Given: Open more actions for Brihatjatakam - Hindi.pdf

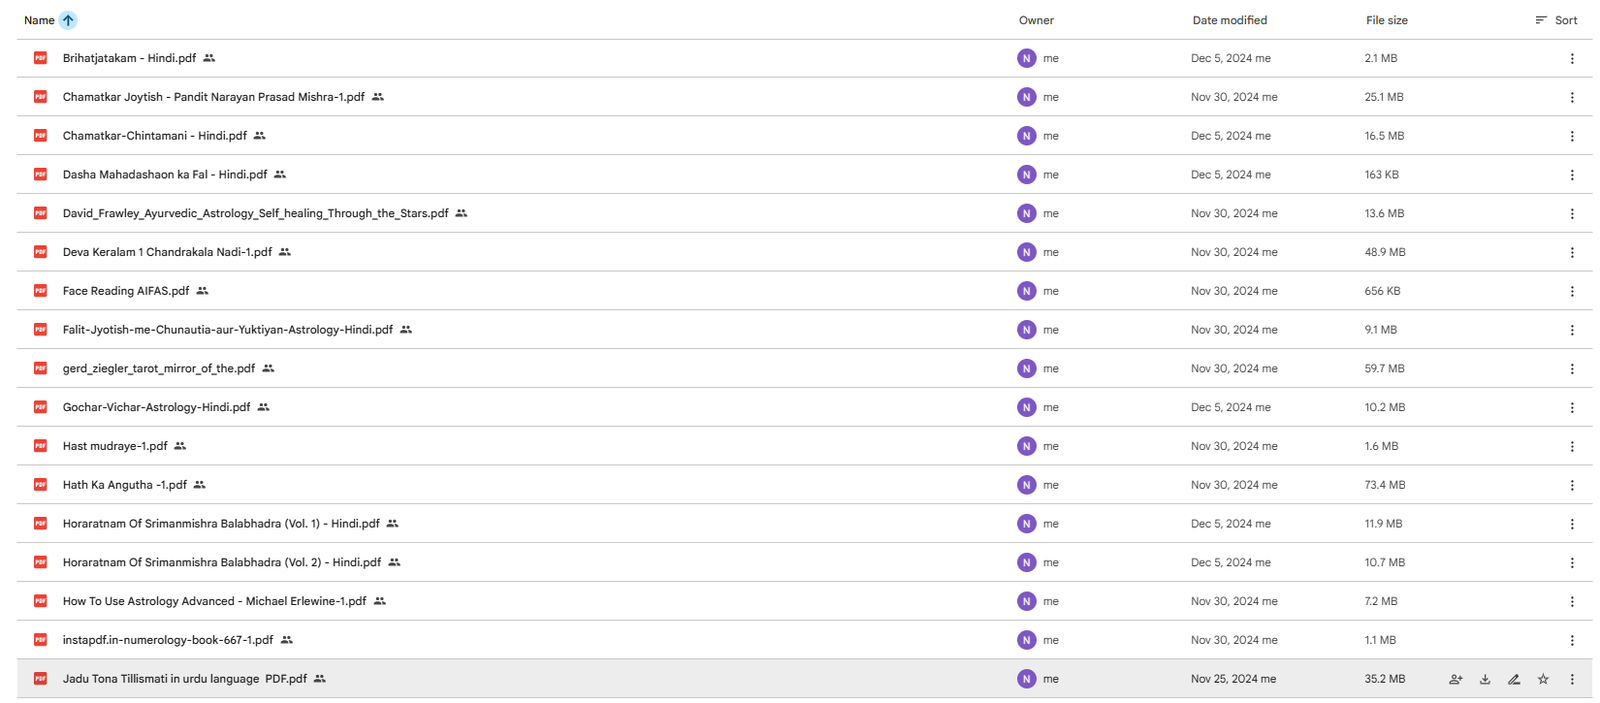Looking at the screenshot, I should (x=1572, y=59).
